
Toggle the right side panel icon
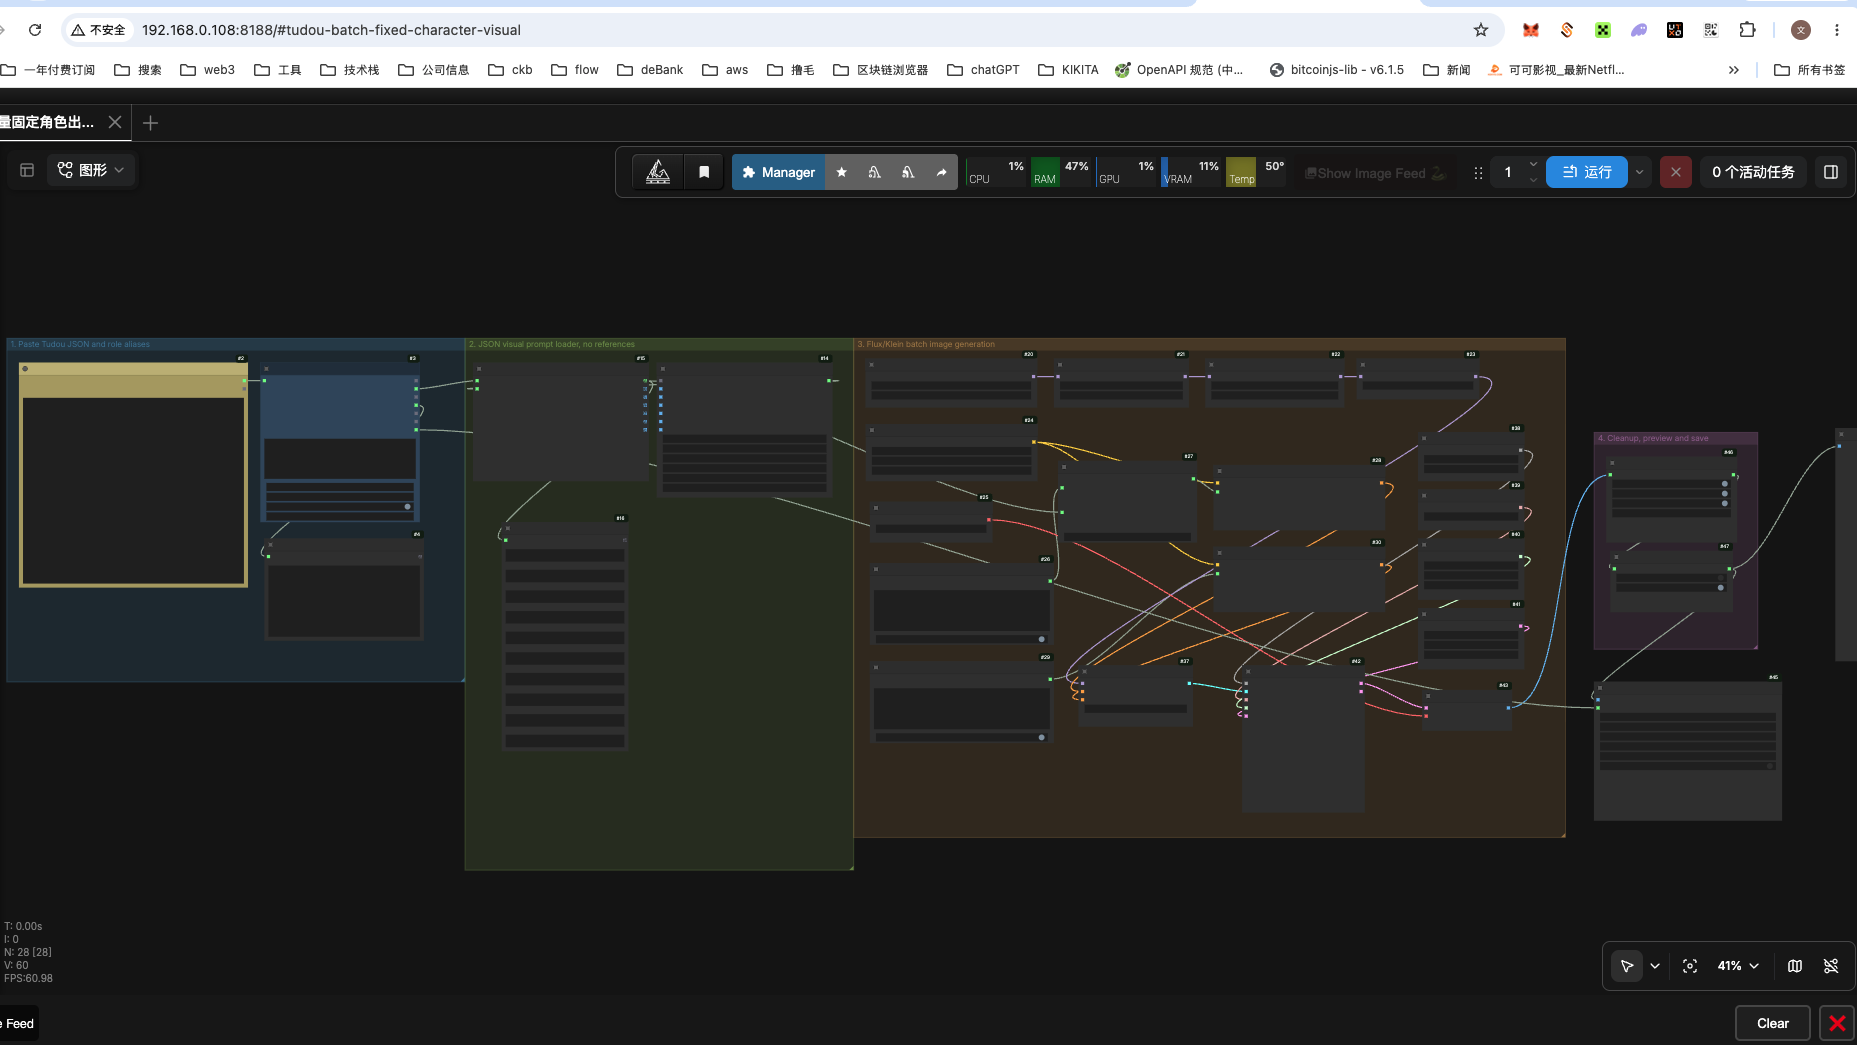tap(1831, 172)
